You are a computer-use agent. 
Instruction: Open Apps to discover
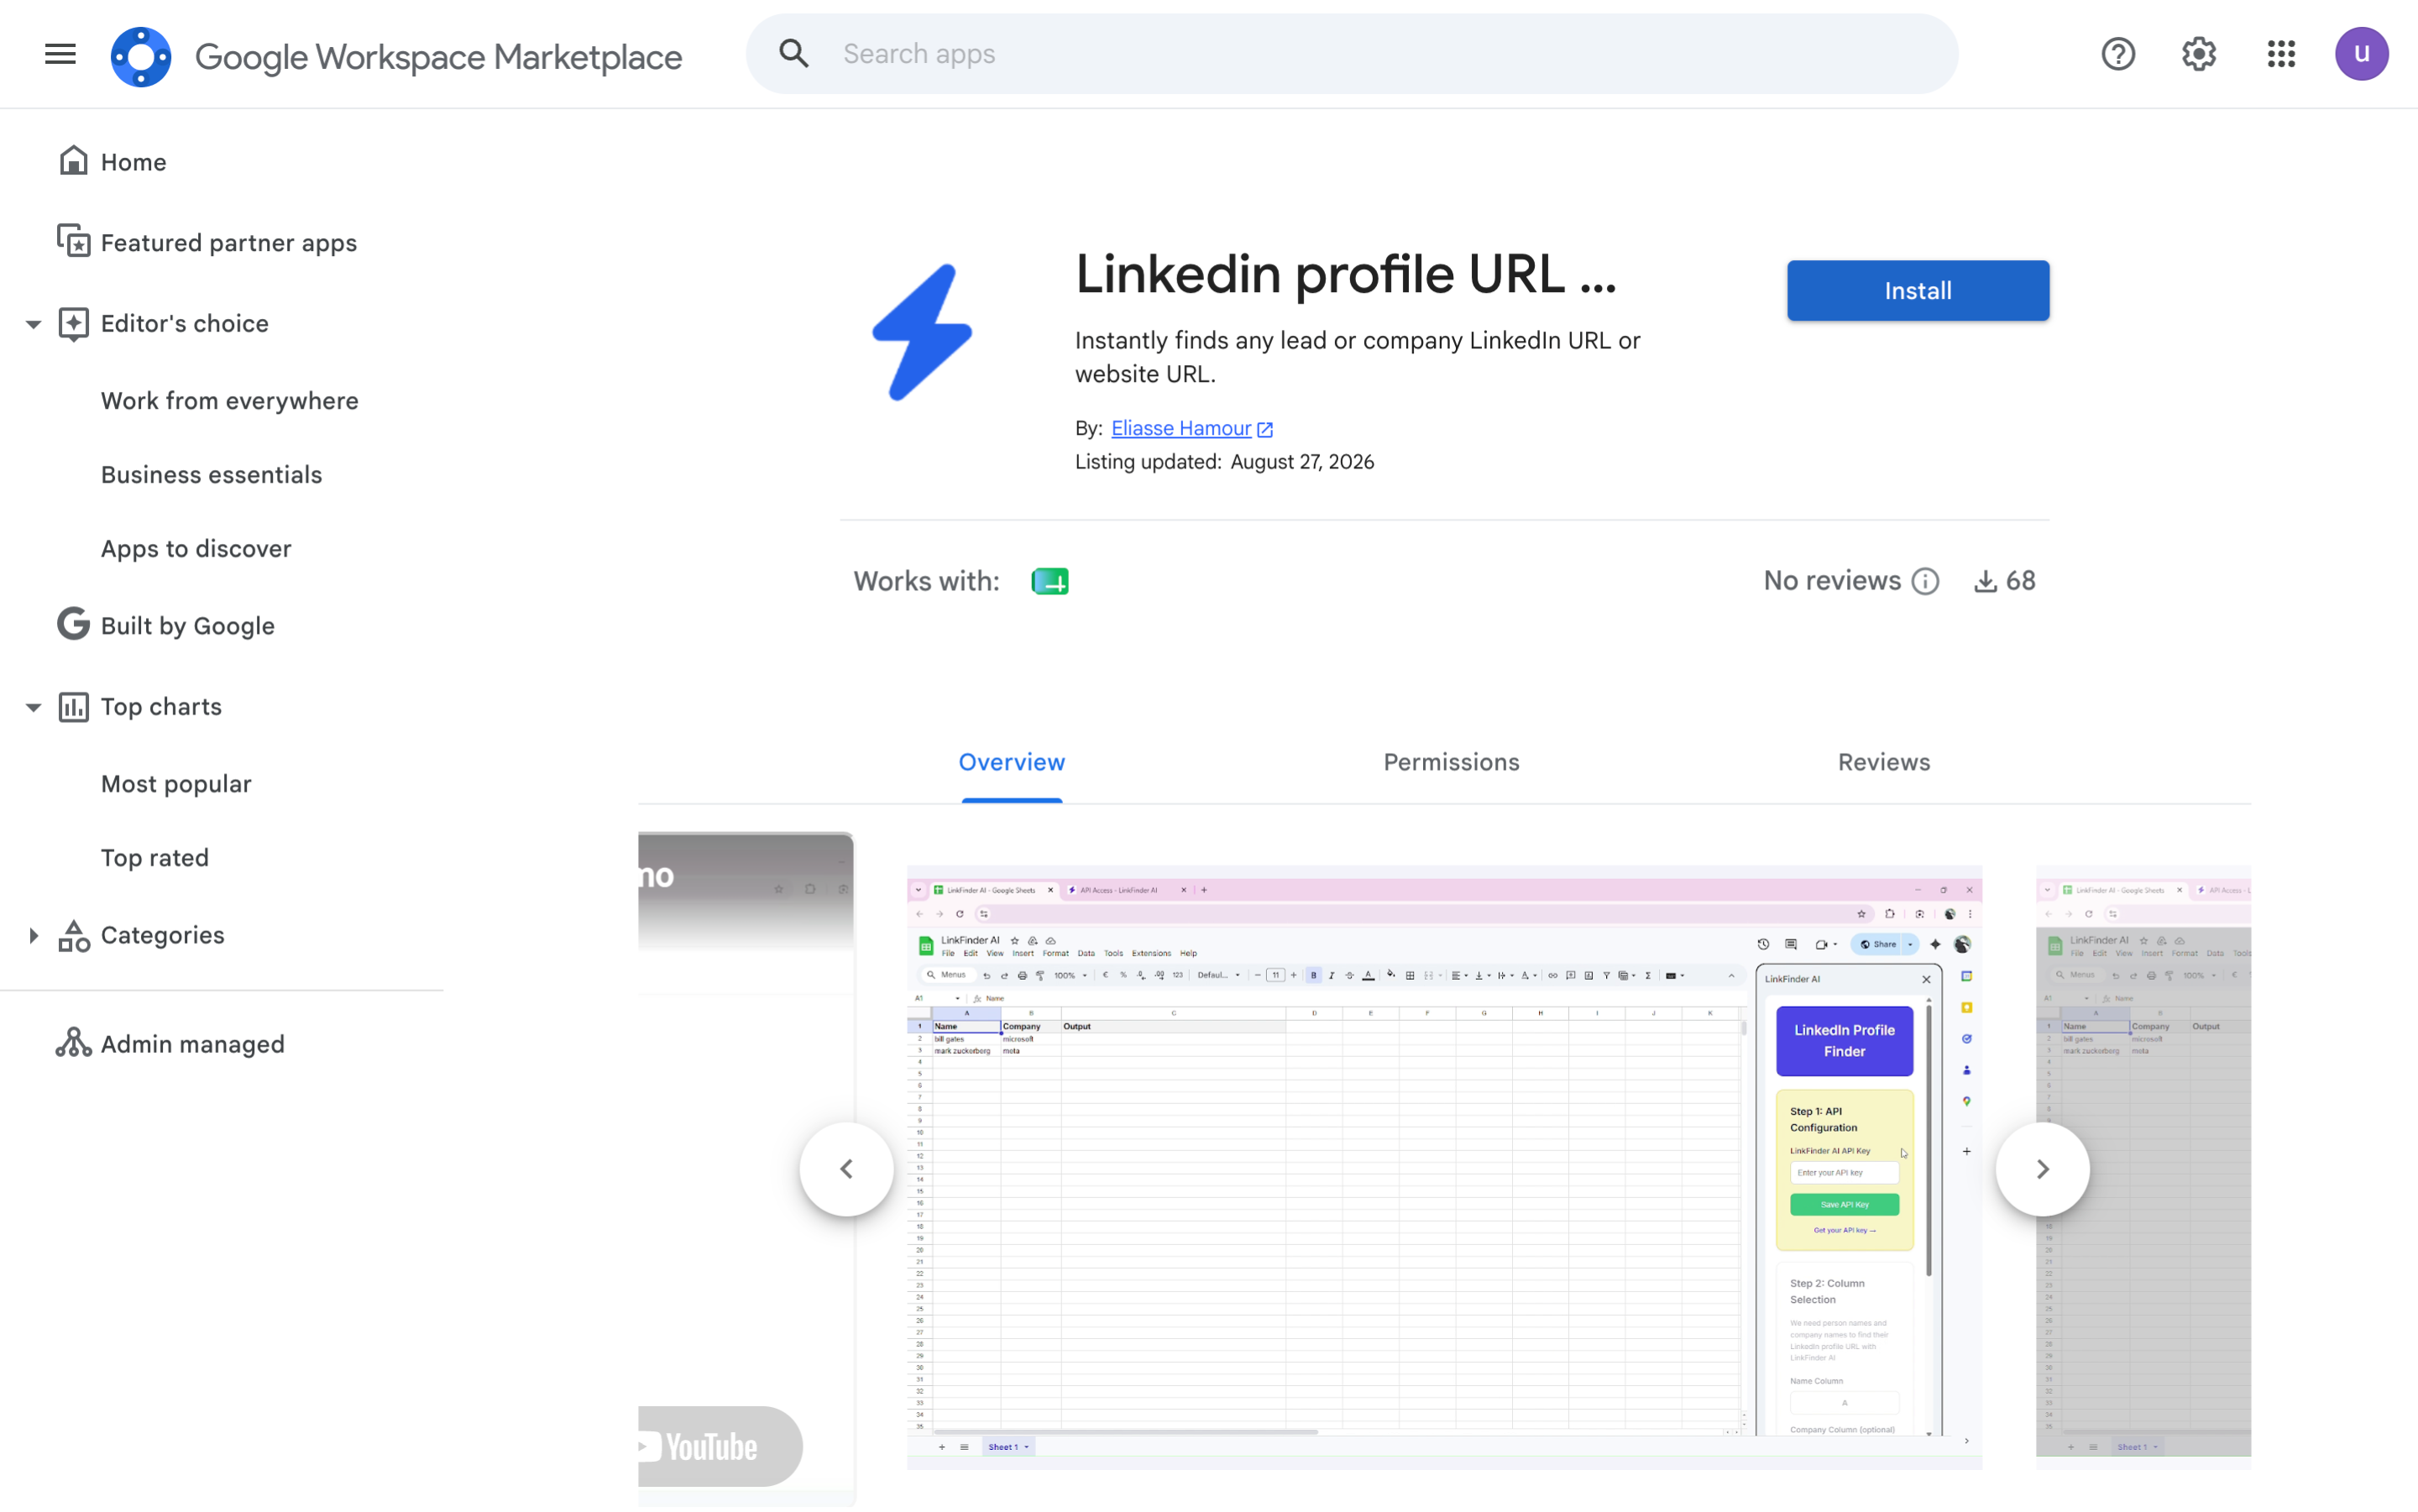tap(196, 549)
